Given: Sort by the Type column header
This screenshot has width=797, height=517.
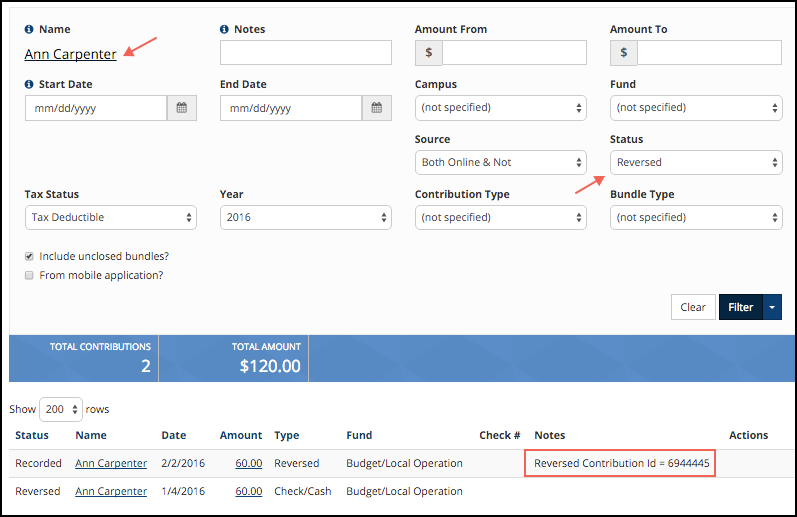Looking at the screenshot, I should [287, 435].
